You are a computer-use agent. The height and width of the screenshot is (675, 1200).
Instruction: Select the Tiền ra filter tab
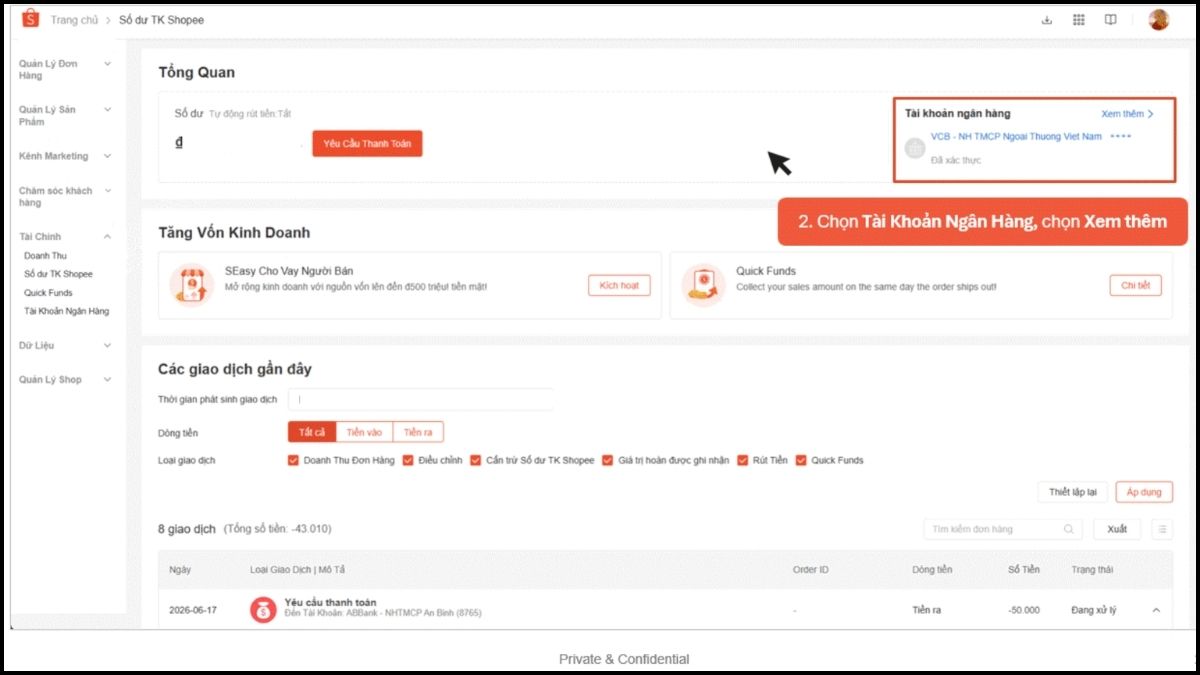pos(418,432)
